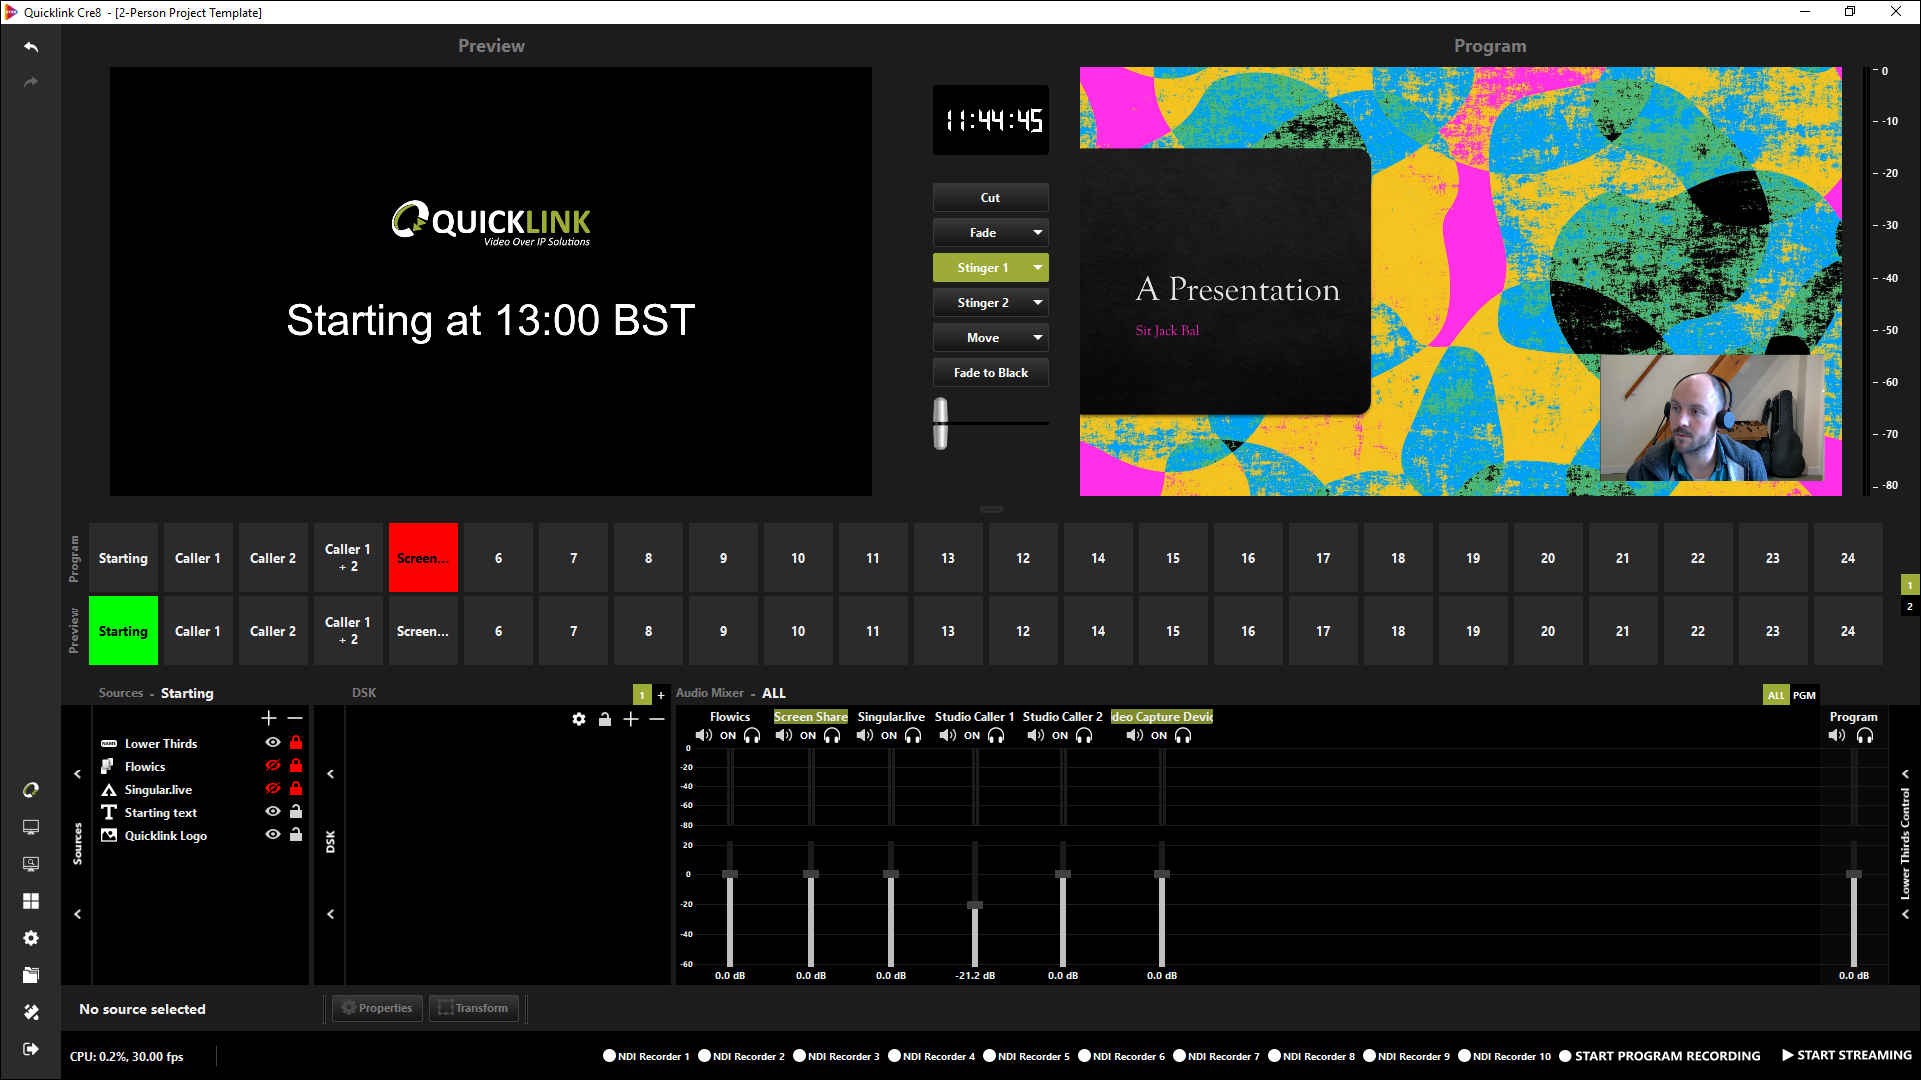Show the hidden Flowcics source
The height and width of the screenshot is (1080, 1921).
tap(272, 766)
